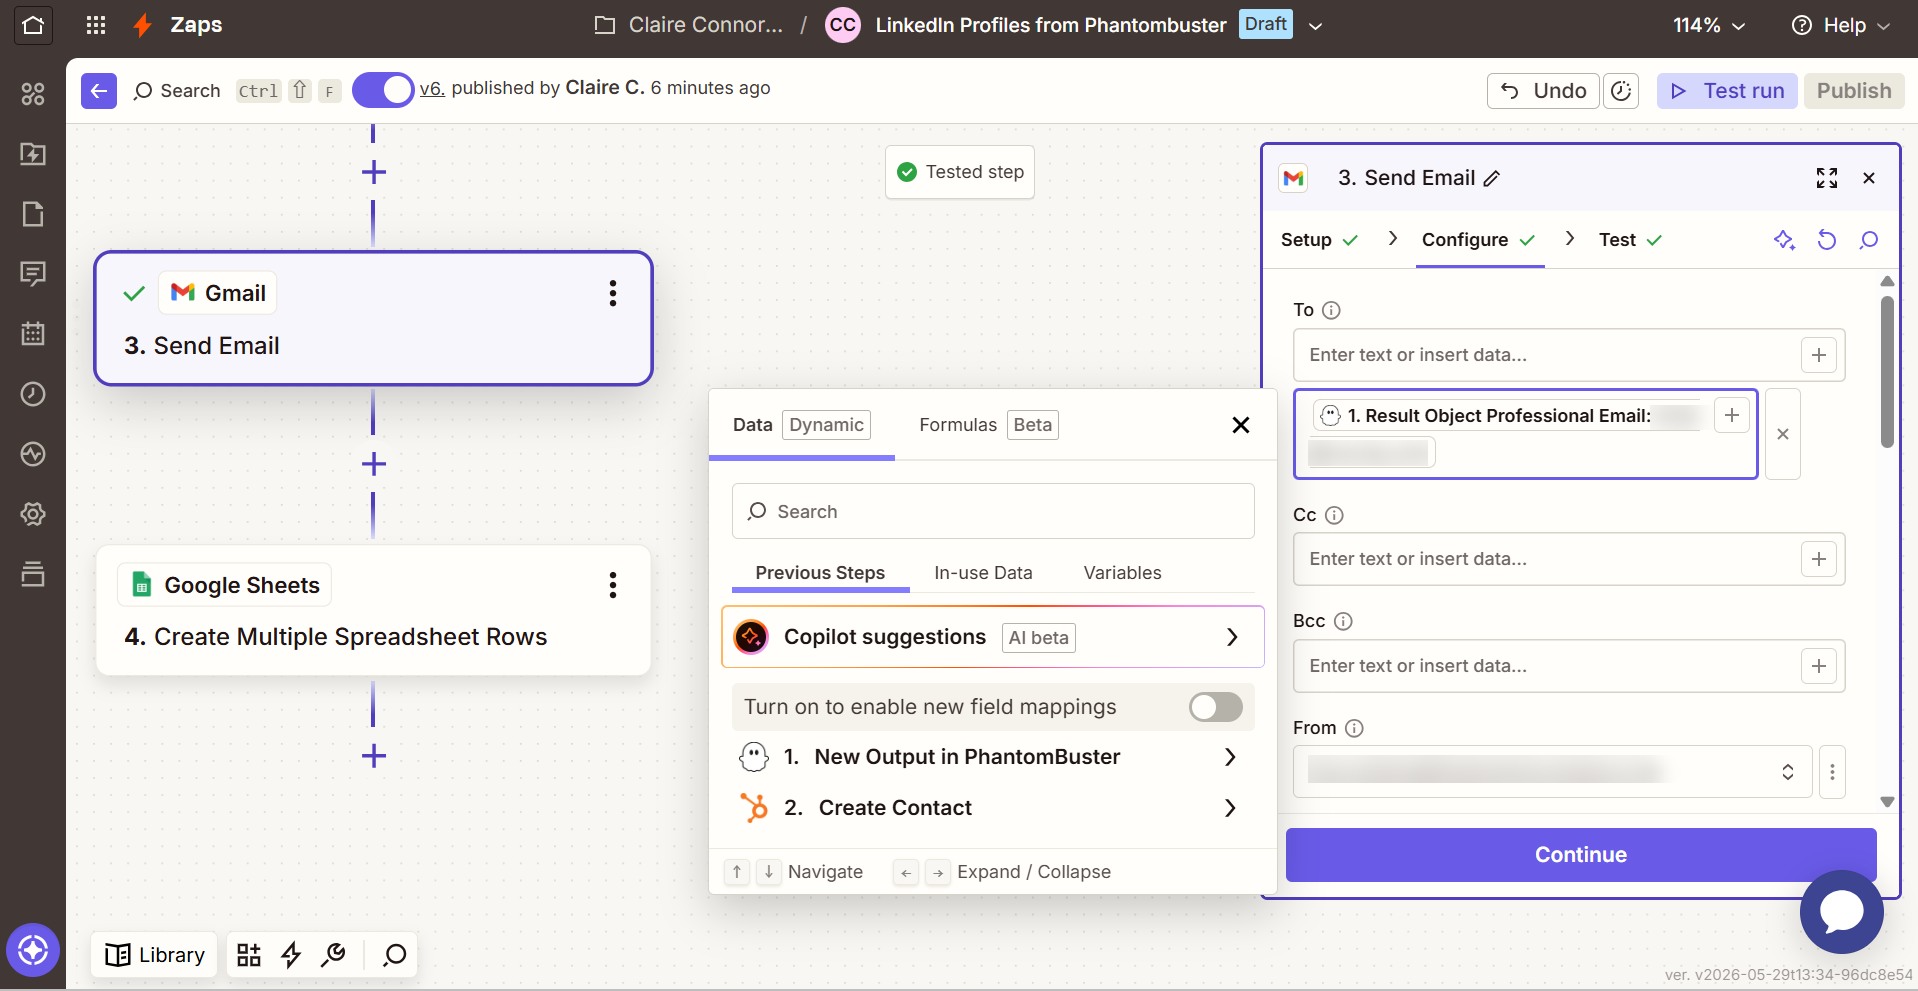The image size is (1918, 991).
Task: Open the zoom level 114% dropdown
Action: 1709,25
